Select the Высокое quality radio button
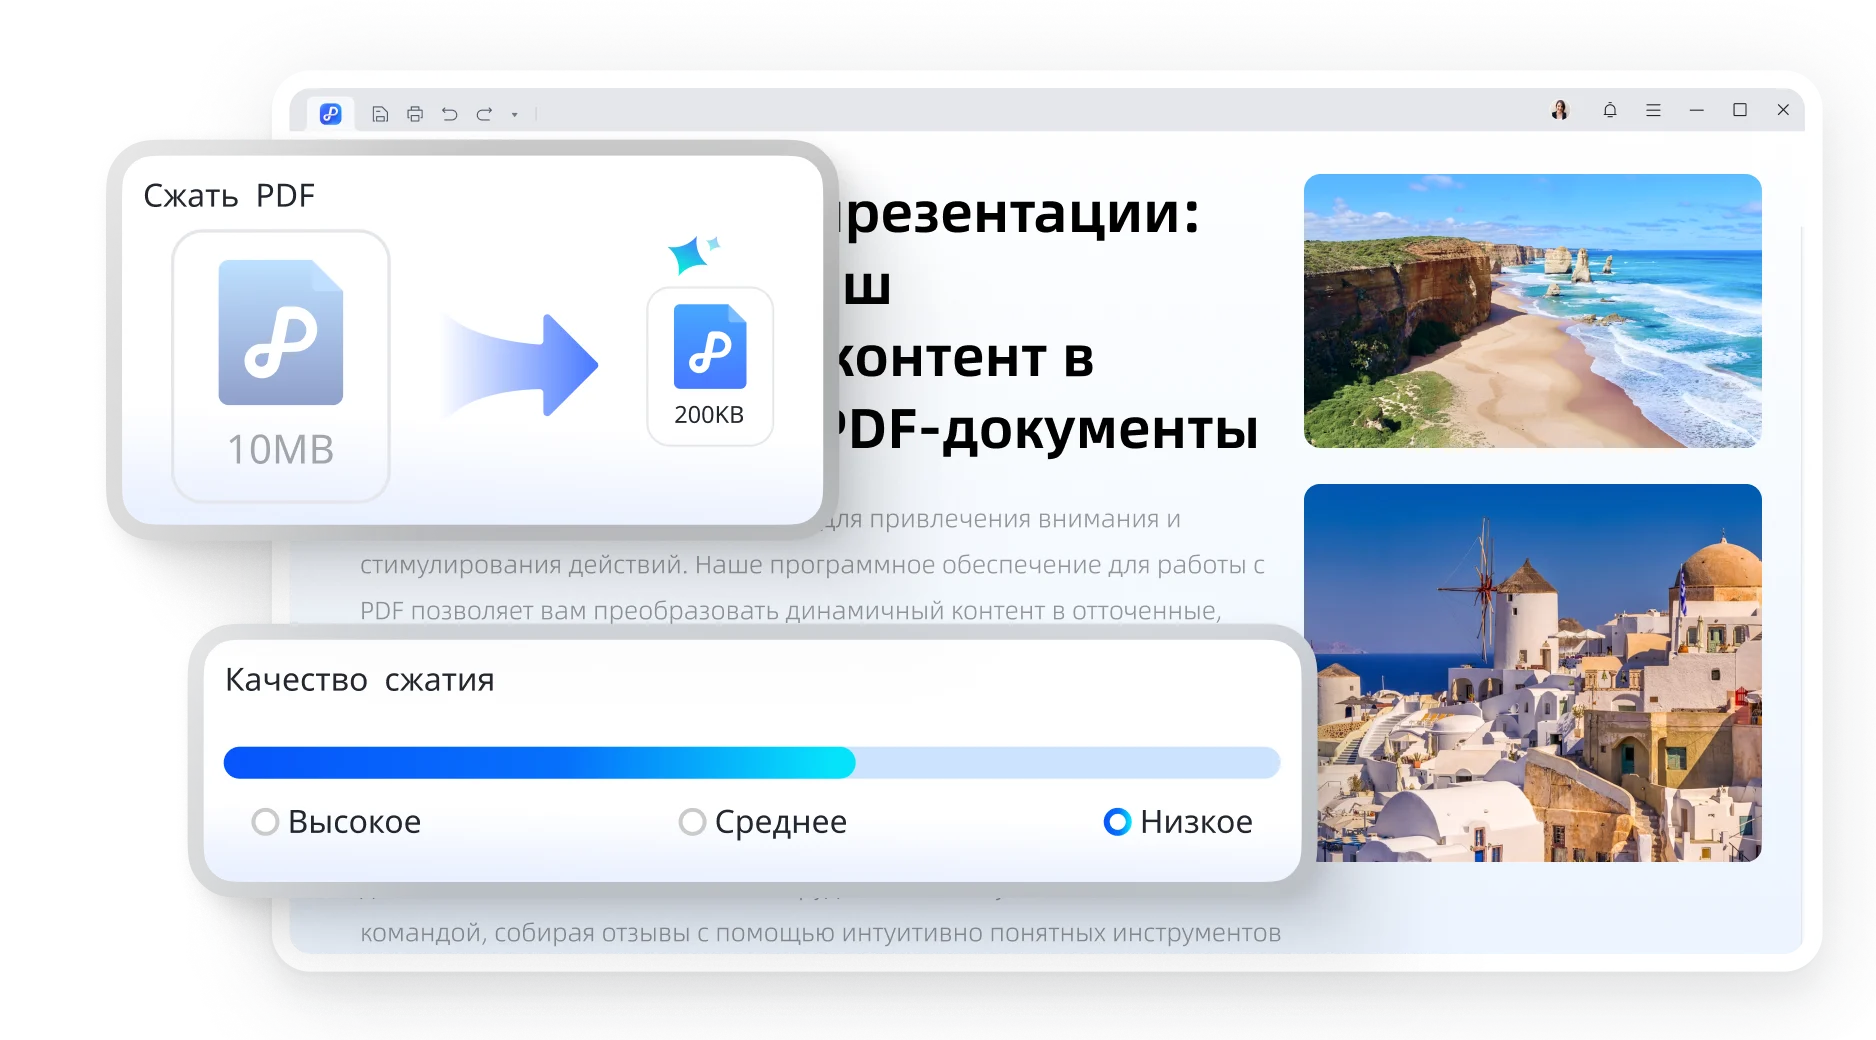Viewport: 1876px width, 1040px height. pyautogui.click(x=265, y=823)
